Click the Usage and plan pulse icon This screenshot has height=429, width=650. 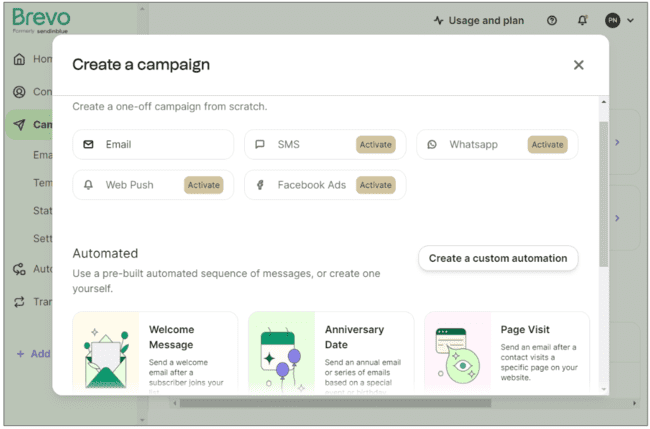point(439,20)
